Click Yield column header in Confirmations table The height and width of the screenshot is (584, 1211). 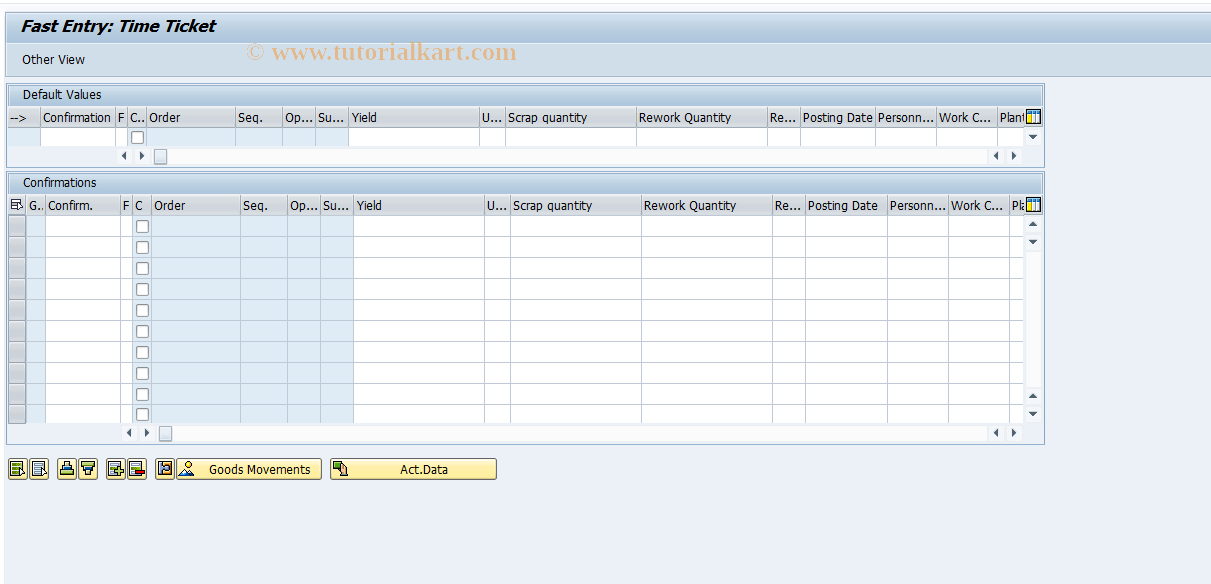[x=419, y=205]
